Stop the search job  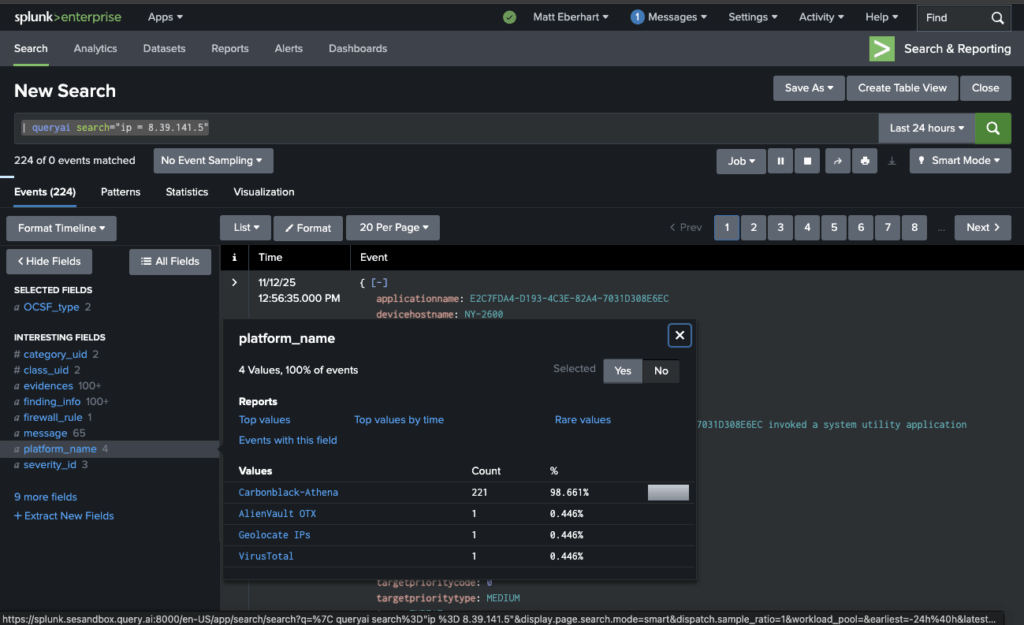pos(807,160)
